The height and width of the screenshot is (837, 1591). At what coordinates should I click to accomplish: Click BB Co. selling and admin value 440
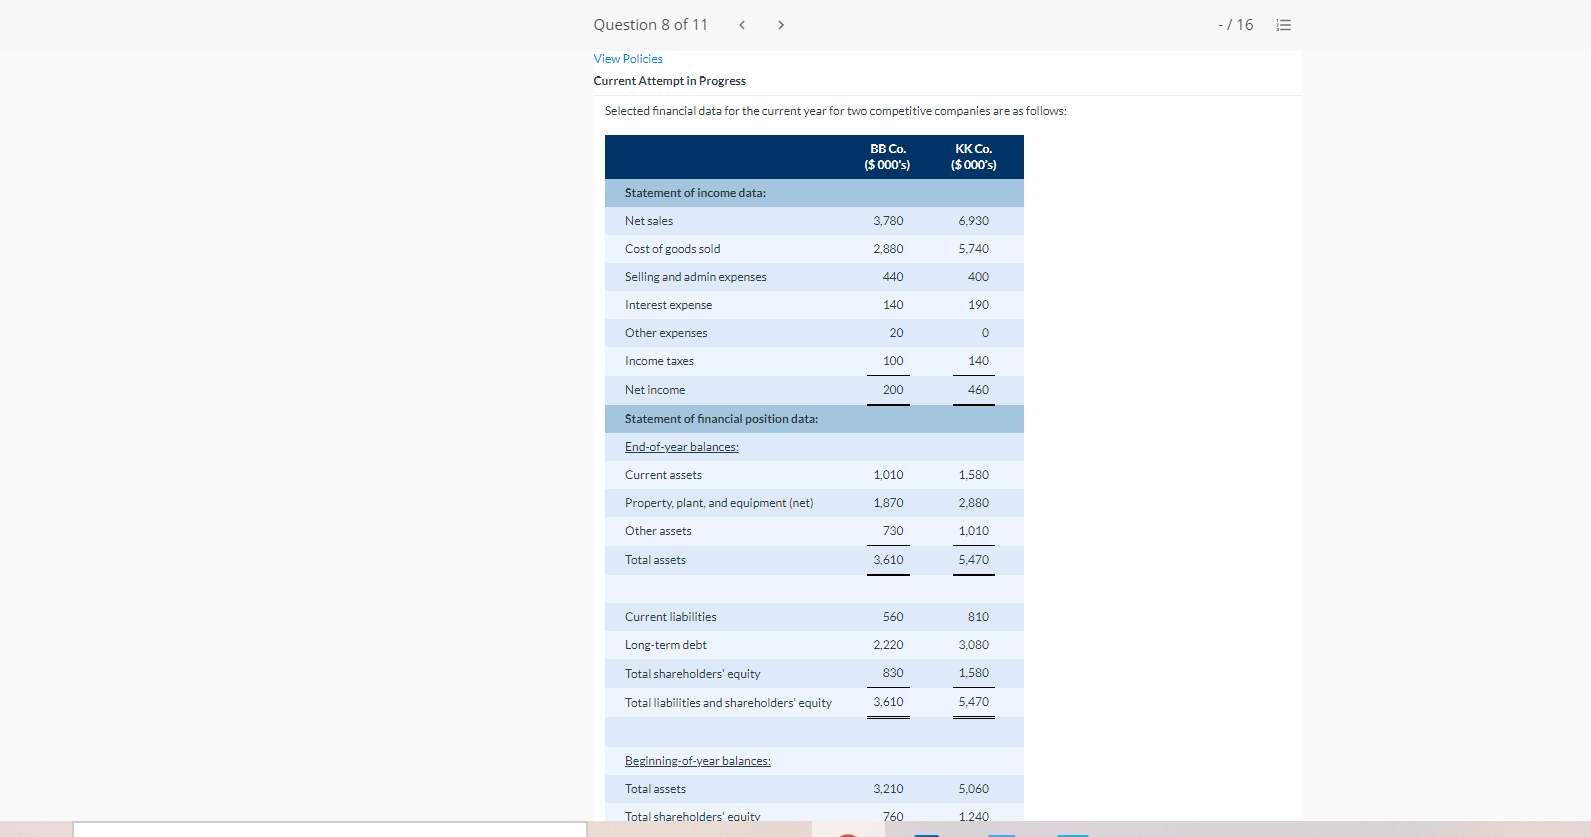893,277
